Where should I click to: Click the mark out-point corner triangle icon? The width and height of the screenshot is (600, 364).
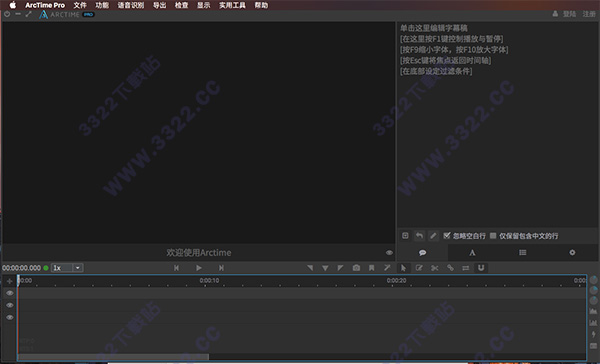point(340,268)
